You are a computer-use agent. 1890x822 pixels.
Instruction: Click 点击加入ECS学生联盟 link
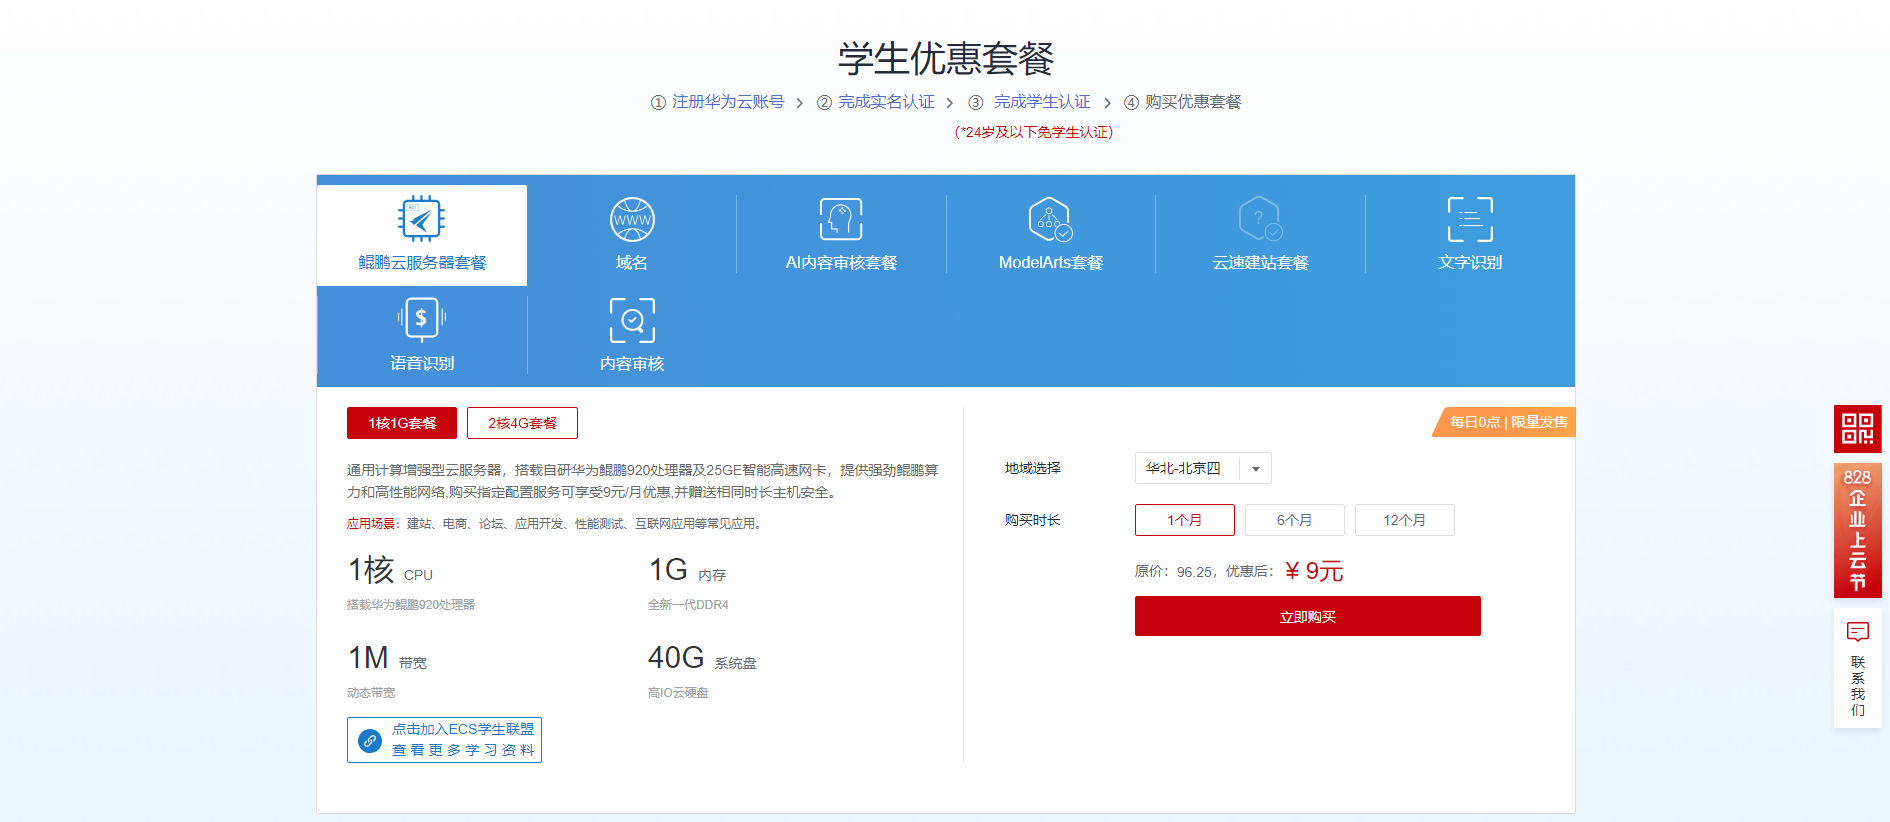click(463, 730)
